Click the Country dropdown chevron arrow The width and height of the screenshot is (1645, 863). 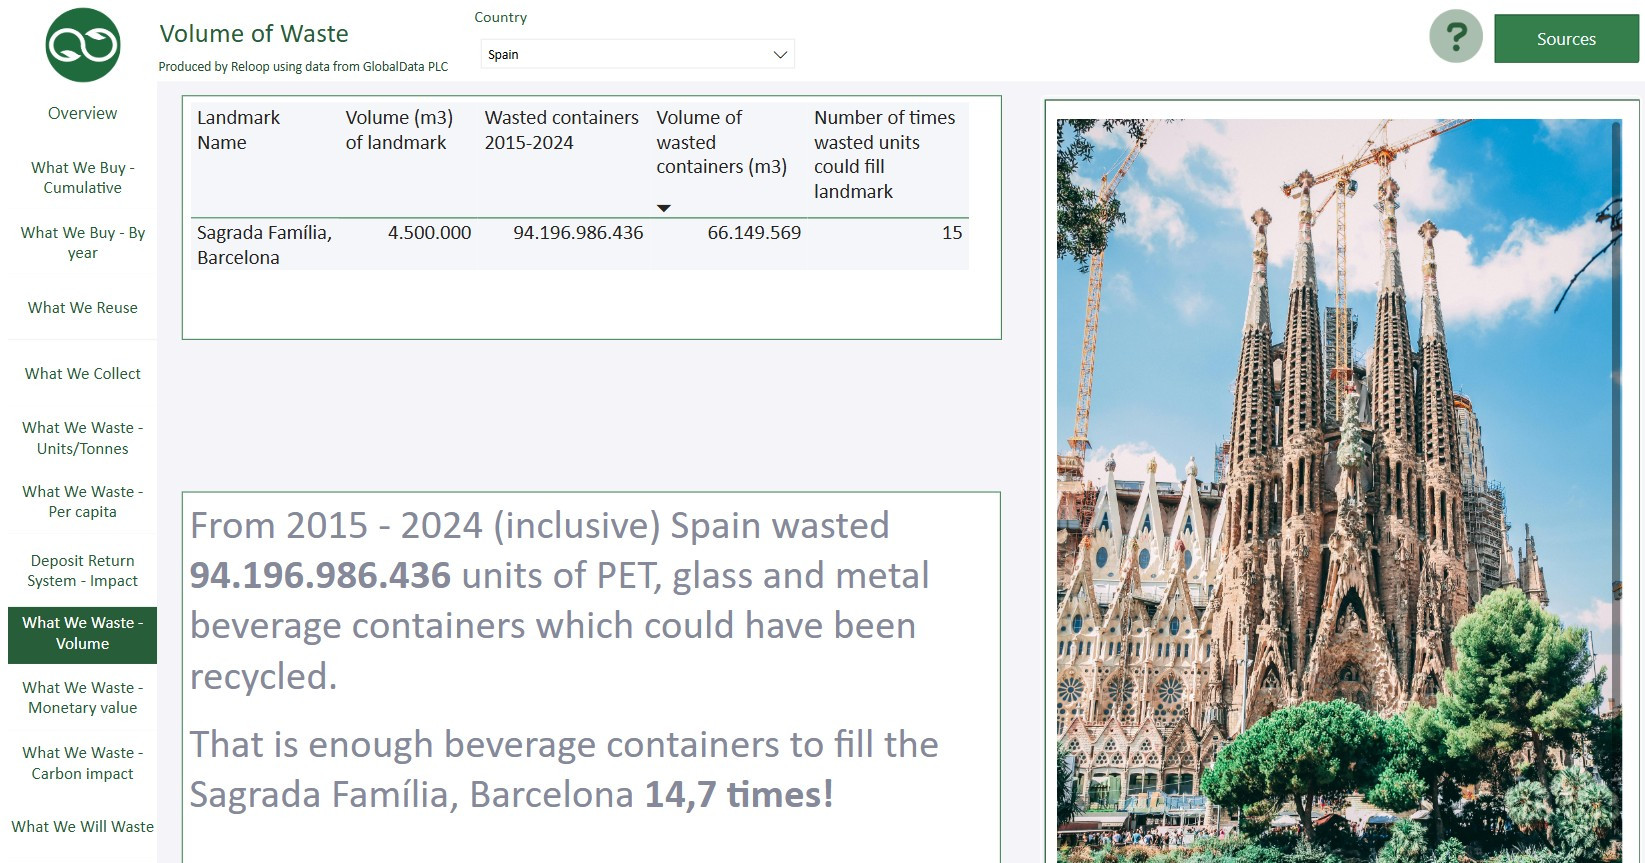(x=780, y=54)
